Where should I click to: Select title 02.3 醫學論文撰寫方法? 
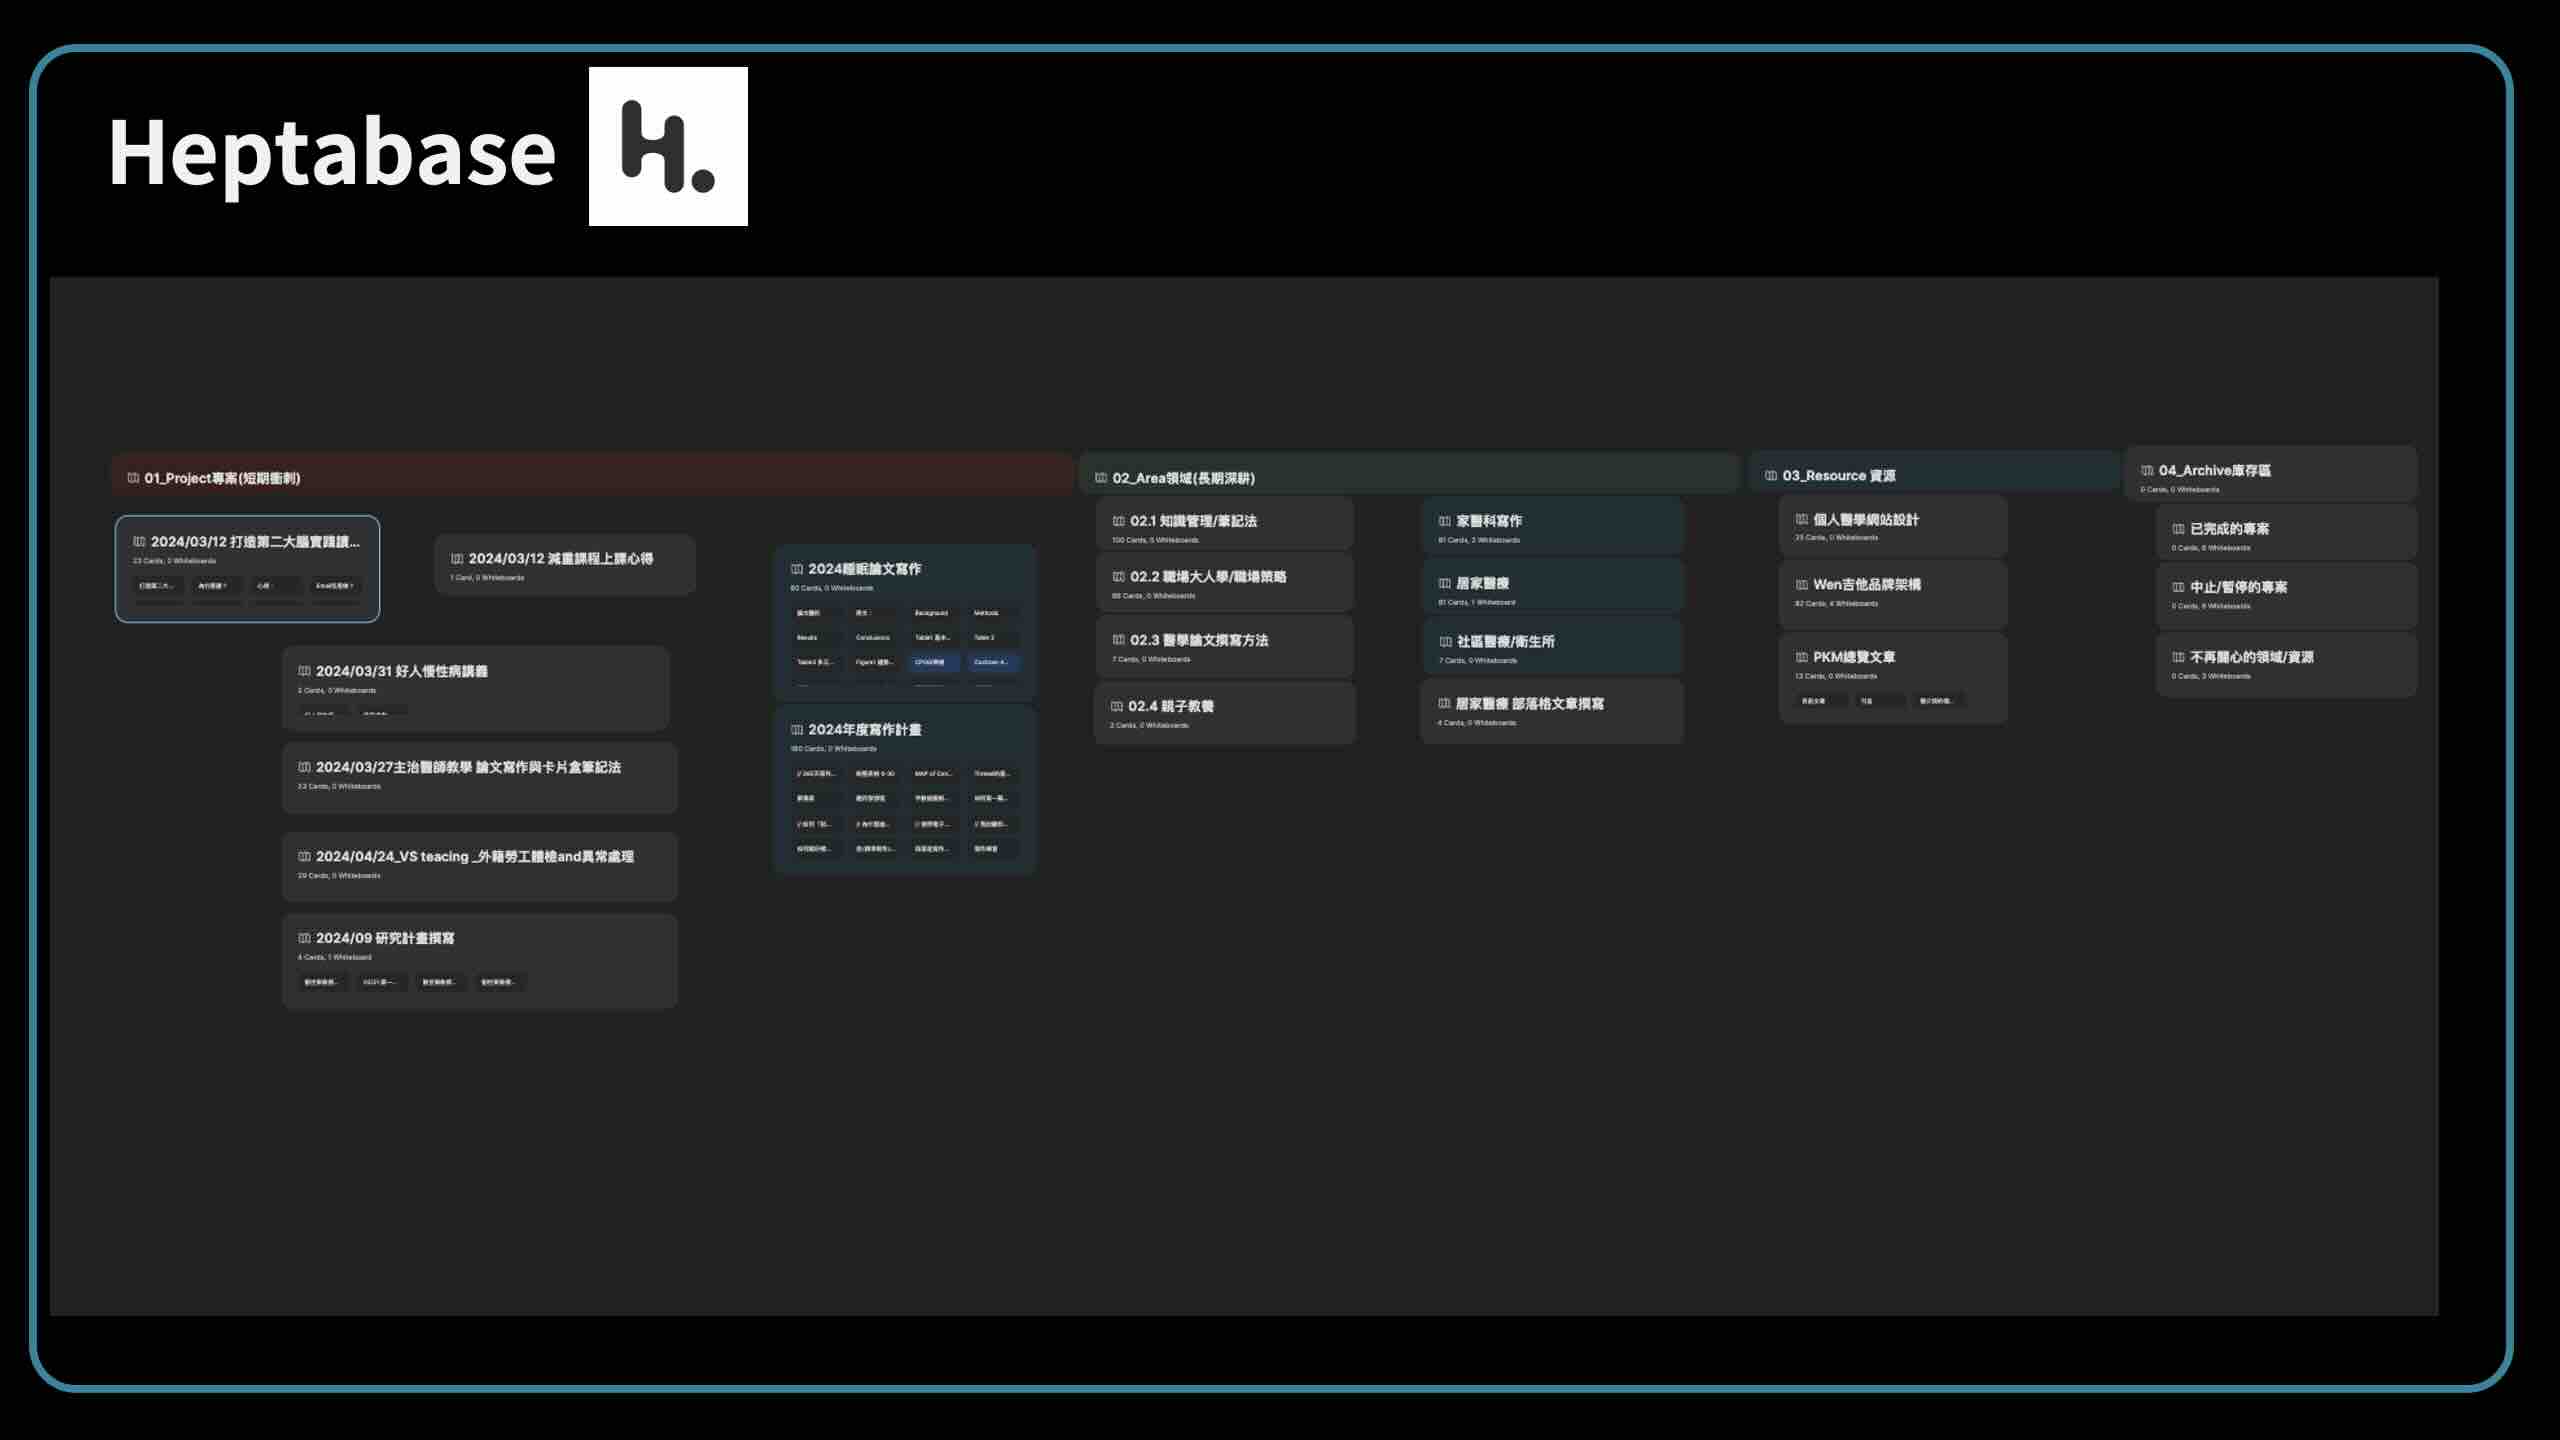tap(1199, 640)
